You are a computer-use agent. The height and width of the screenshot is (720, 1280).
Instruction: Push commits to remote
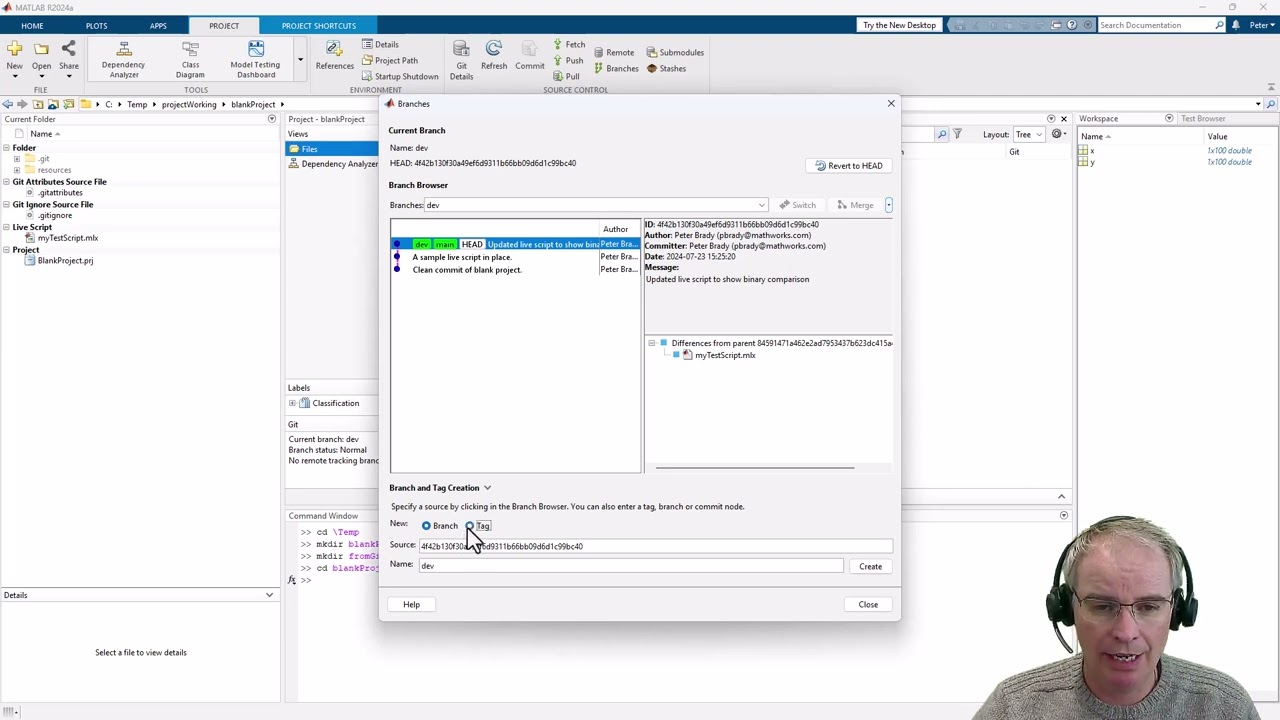point(568,60)
